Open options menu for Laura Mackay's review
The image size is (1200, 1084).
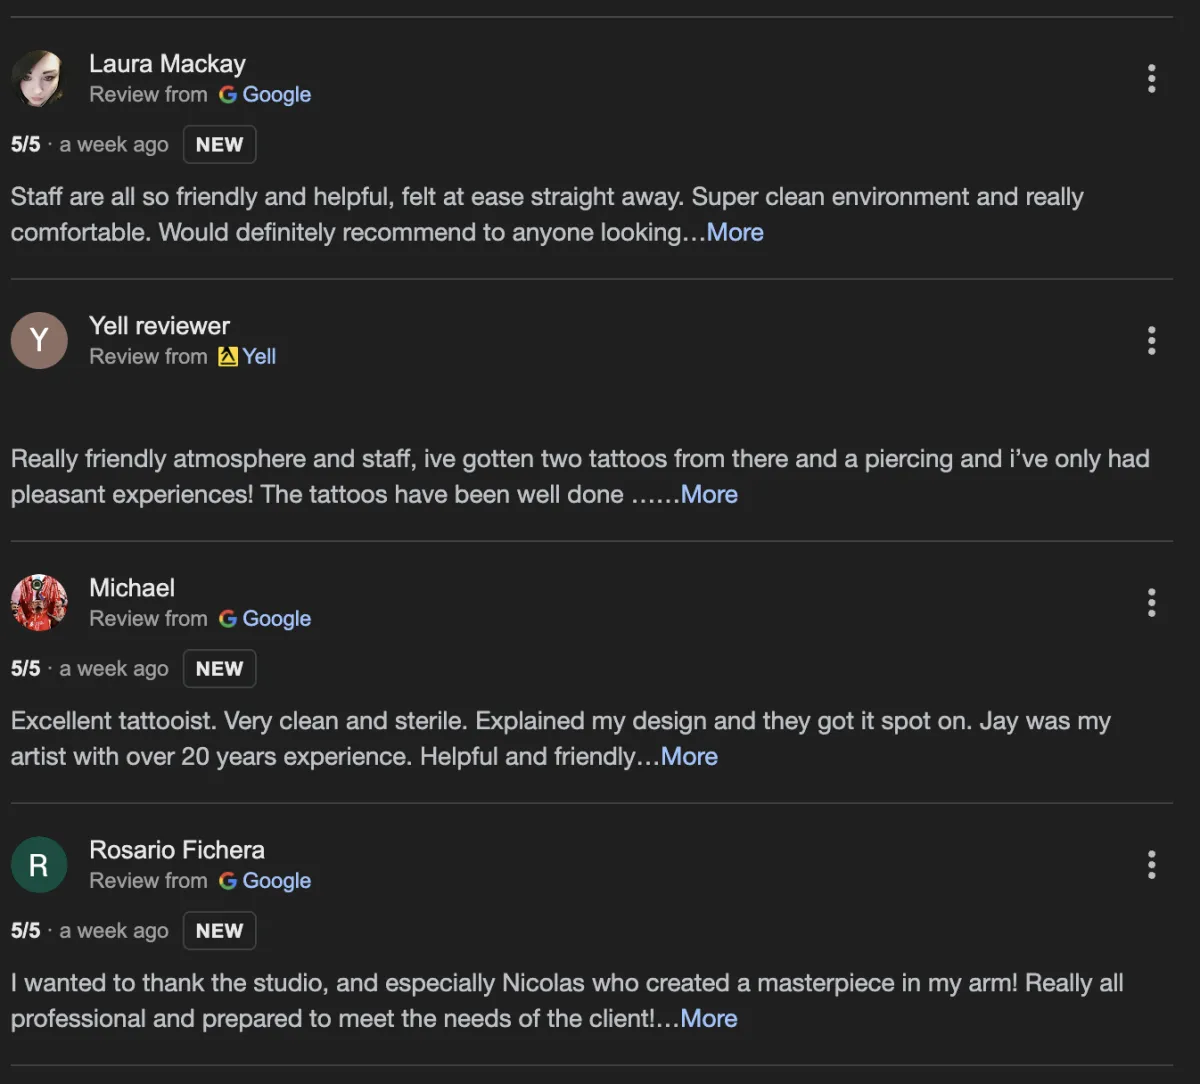(x=1151, y=78)
